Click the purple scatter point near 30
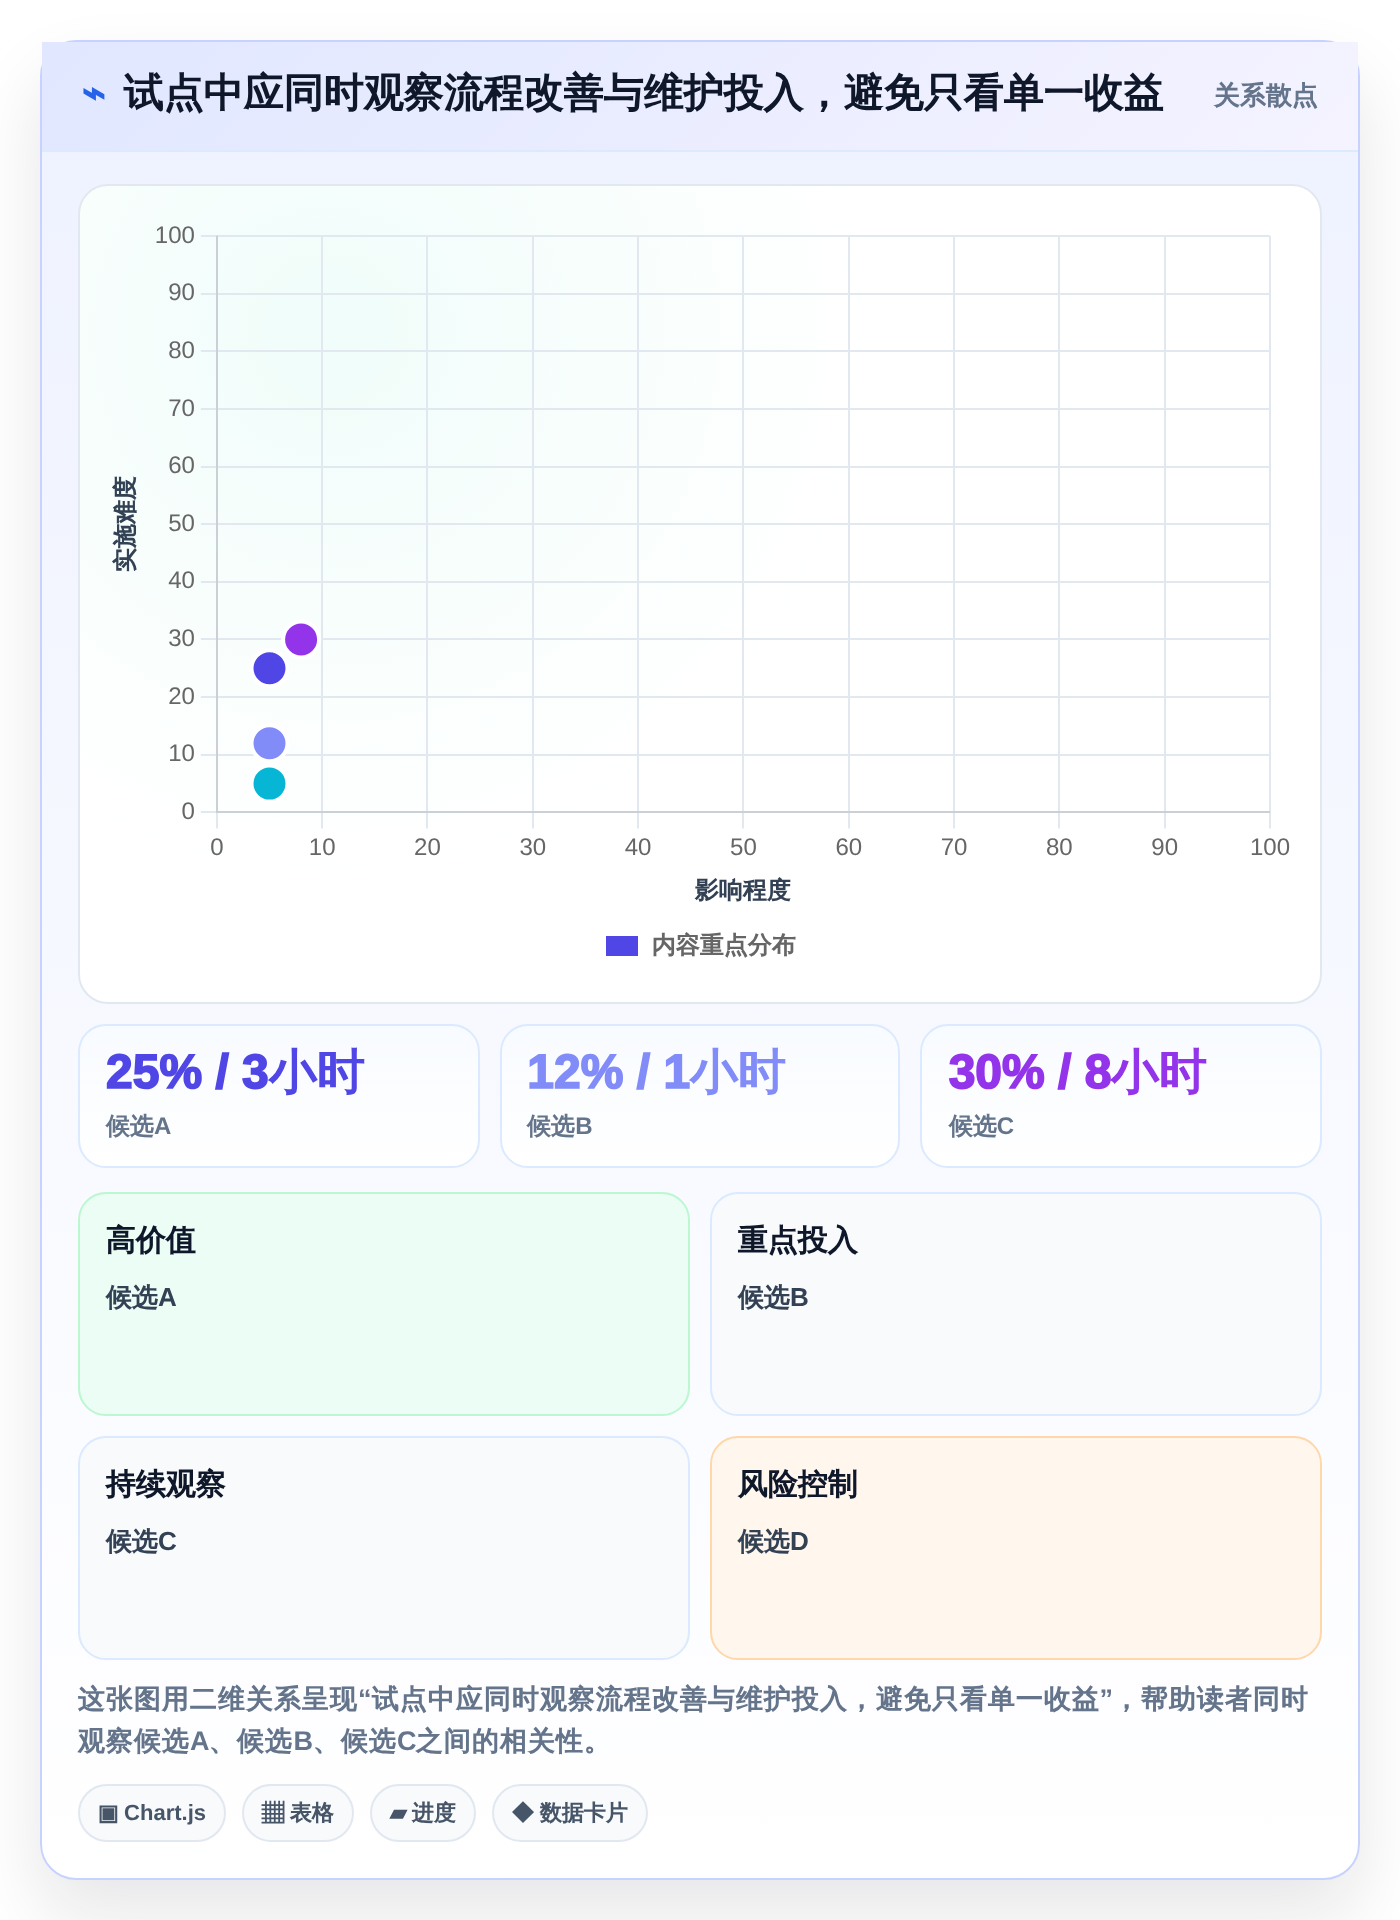 click(x=301, y=639)
